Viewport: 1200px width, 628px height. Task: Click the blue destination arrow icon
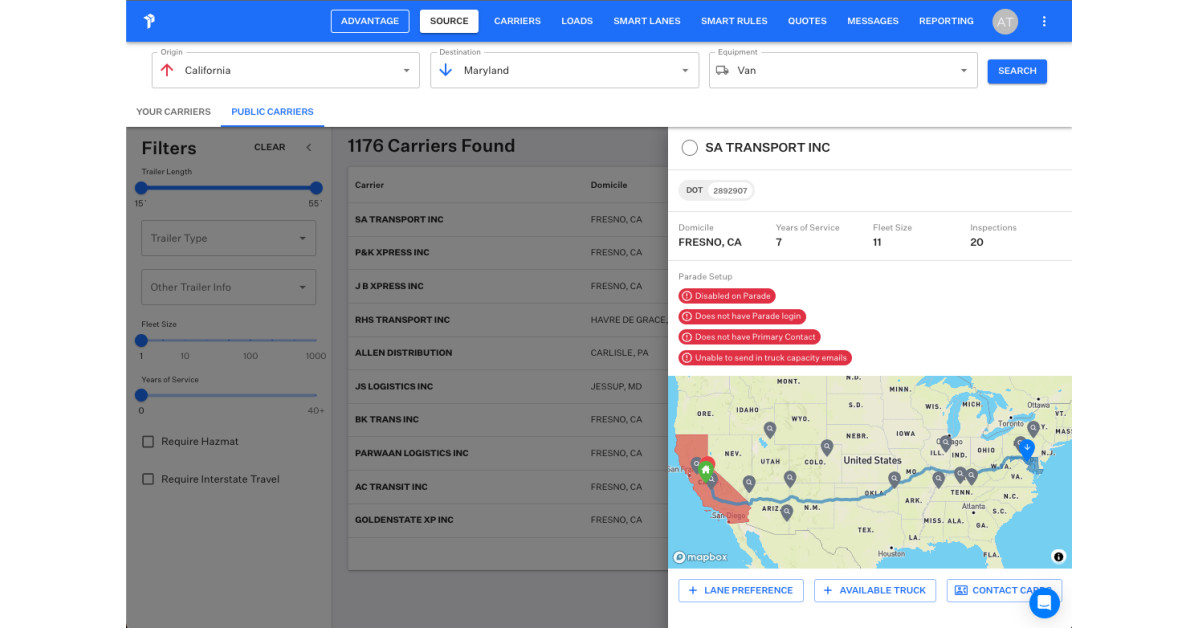point(446,70)
